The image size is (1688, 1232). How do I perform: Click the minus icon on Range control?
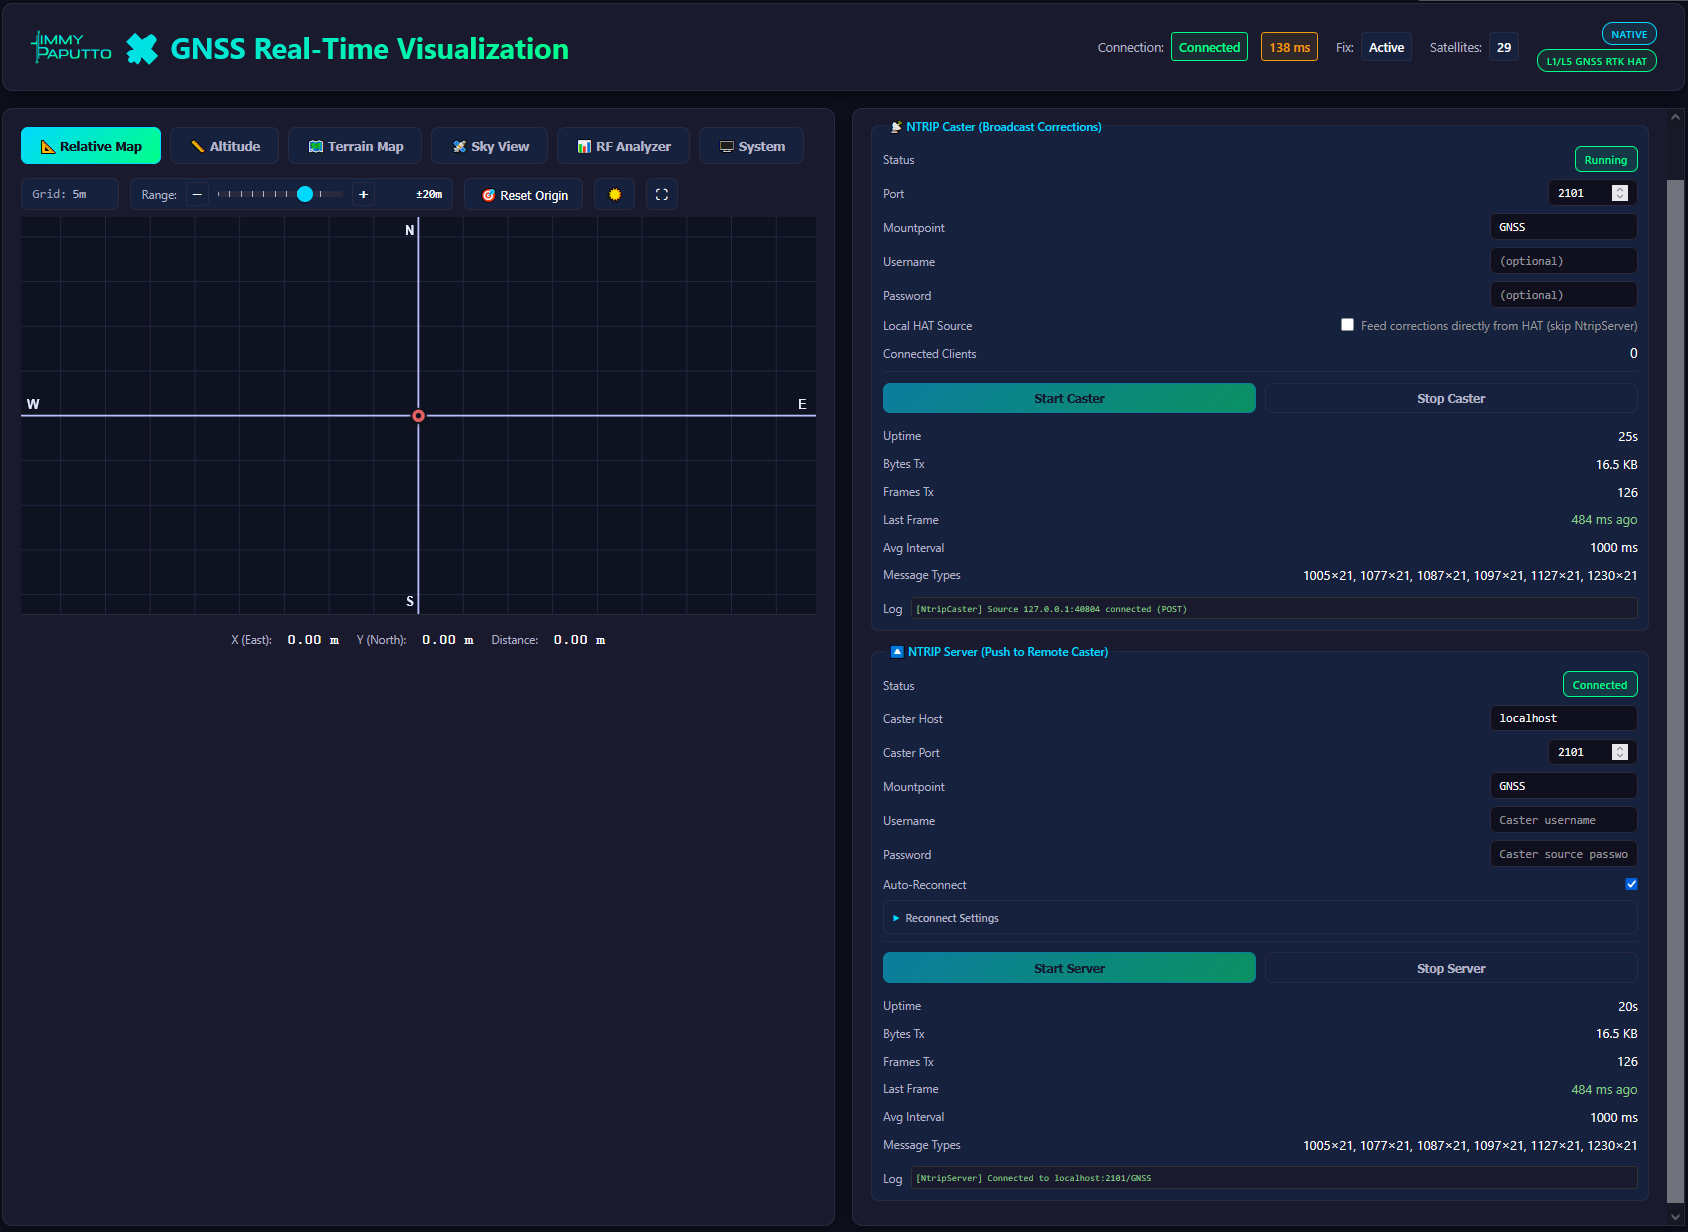click(198, 194)
